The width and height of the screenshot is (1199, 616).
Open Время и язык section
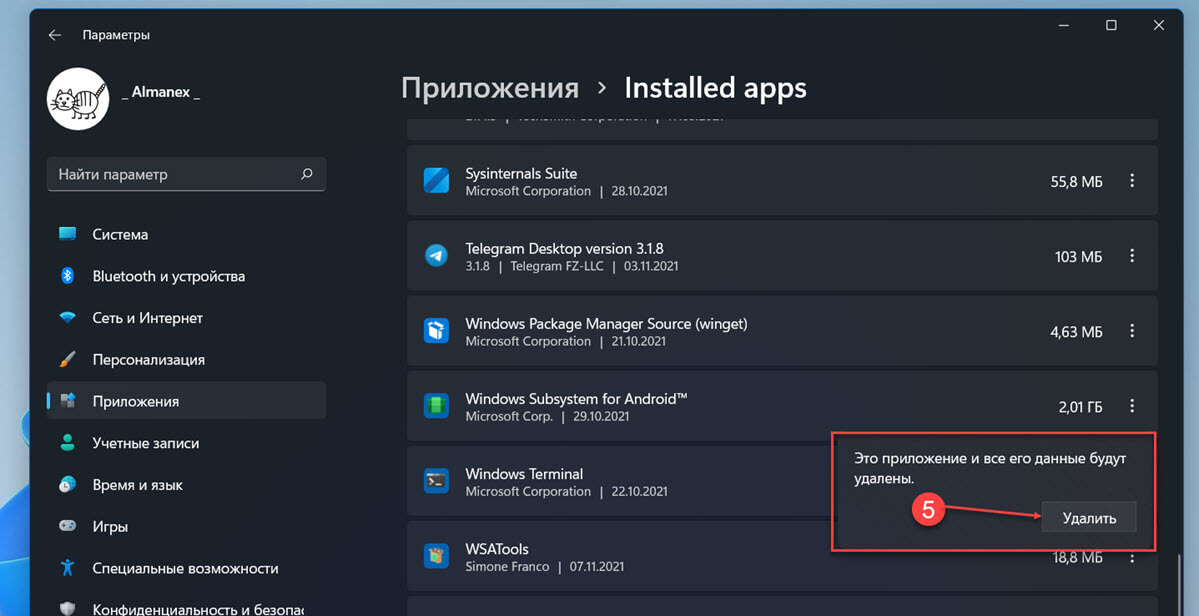(187, 485)
